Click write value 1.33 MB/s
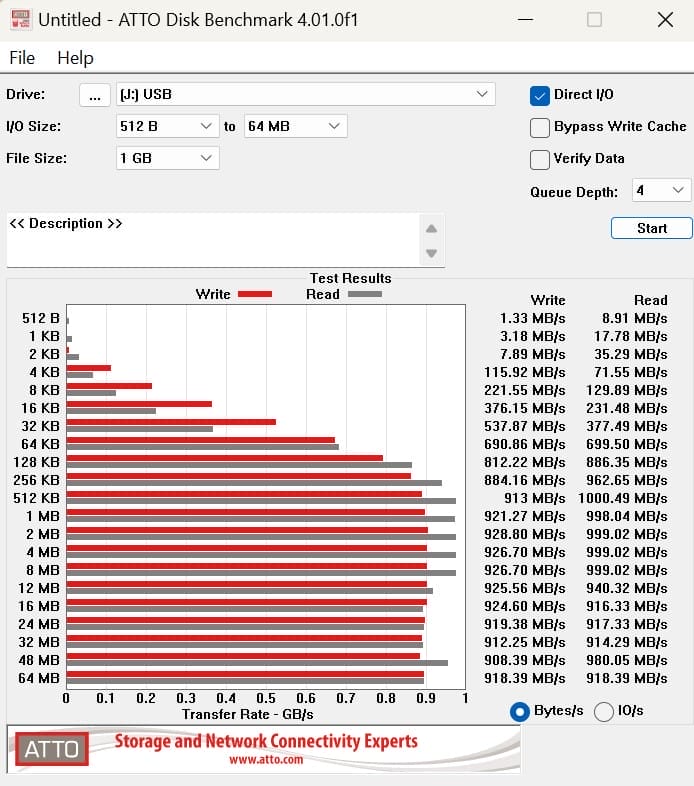Viewport: 694px width, 786px height. (x=533, y=318)
